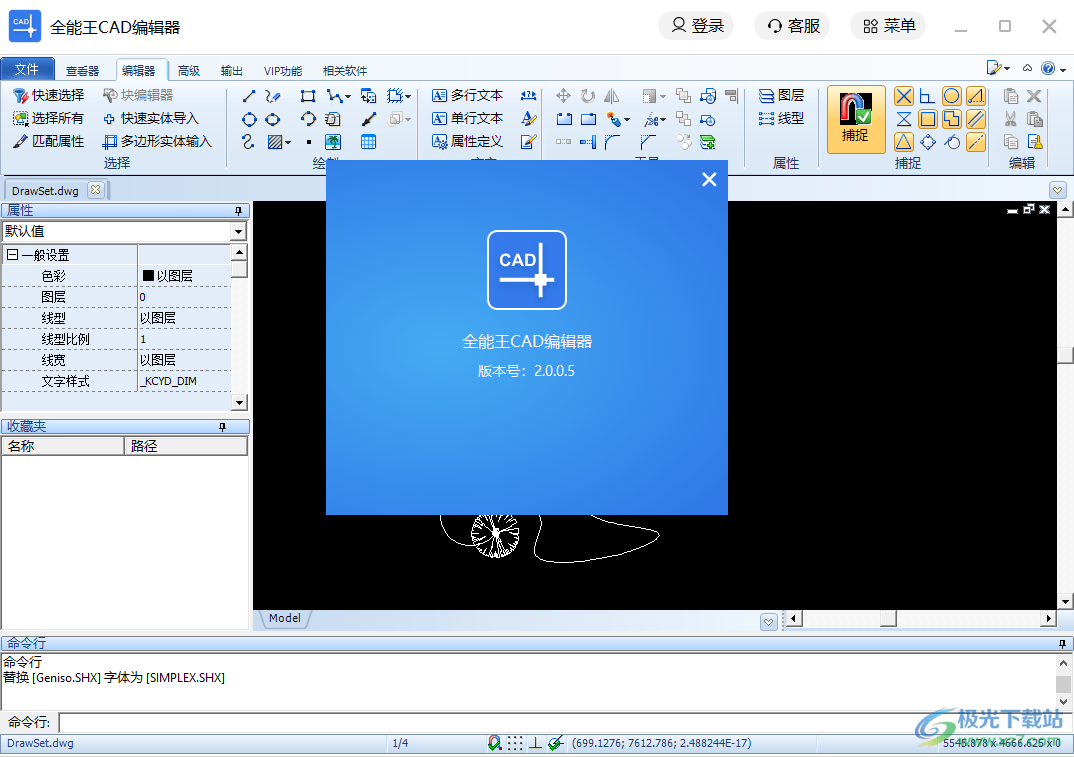This screenshot has width=1074, height=757.
Task: Click the 登录 login button
Action: pyautogui.click(x=697, y=25)
